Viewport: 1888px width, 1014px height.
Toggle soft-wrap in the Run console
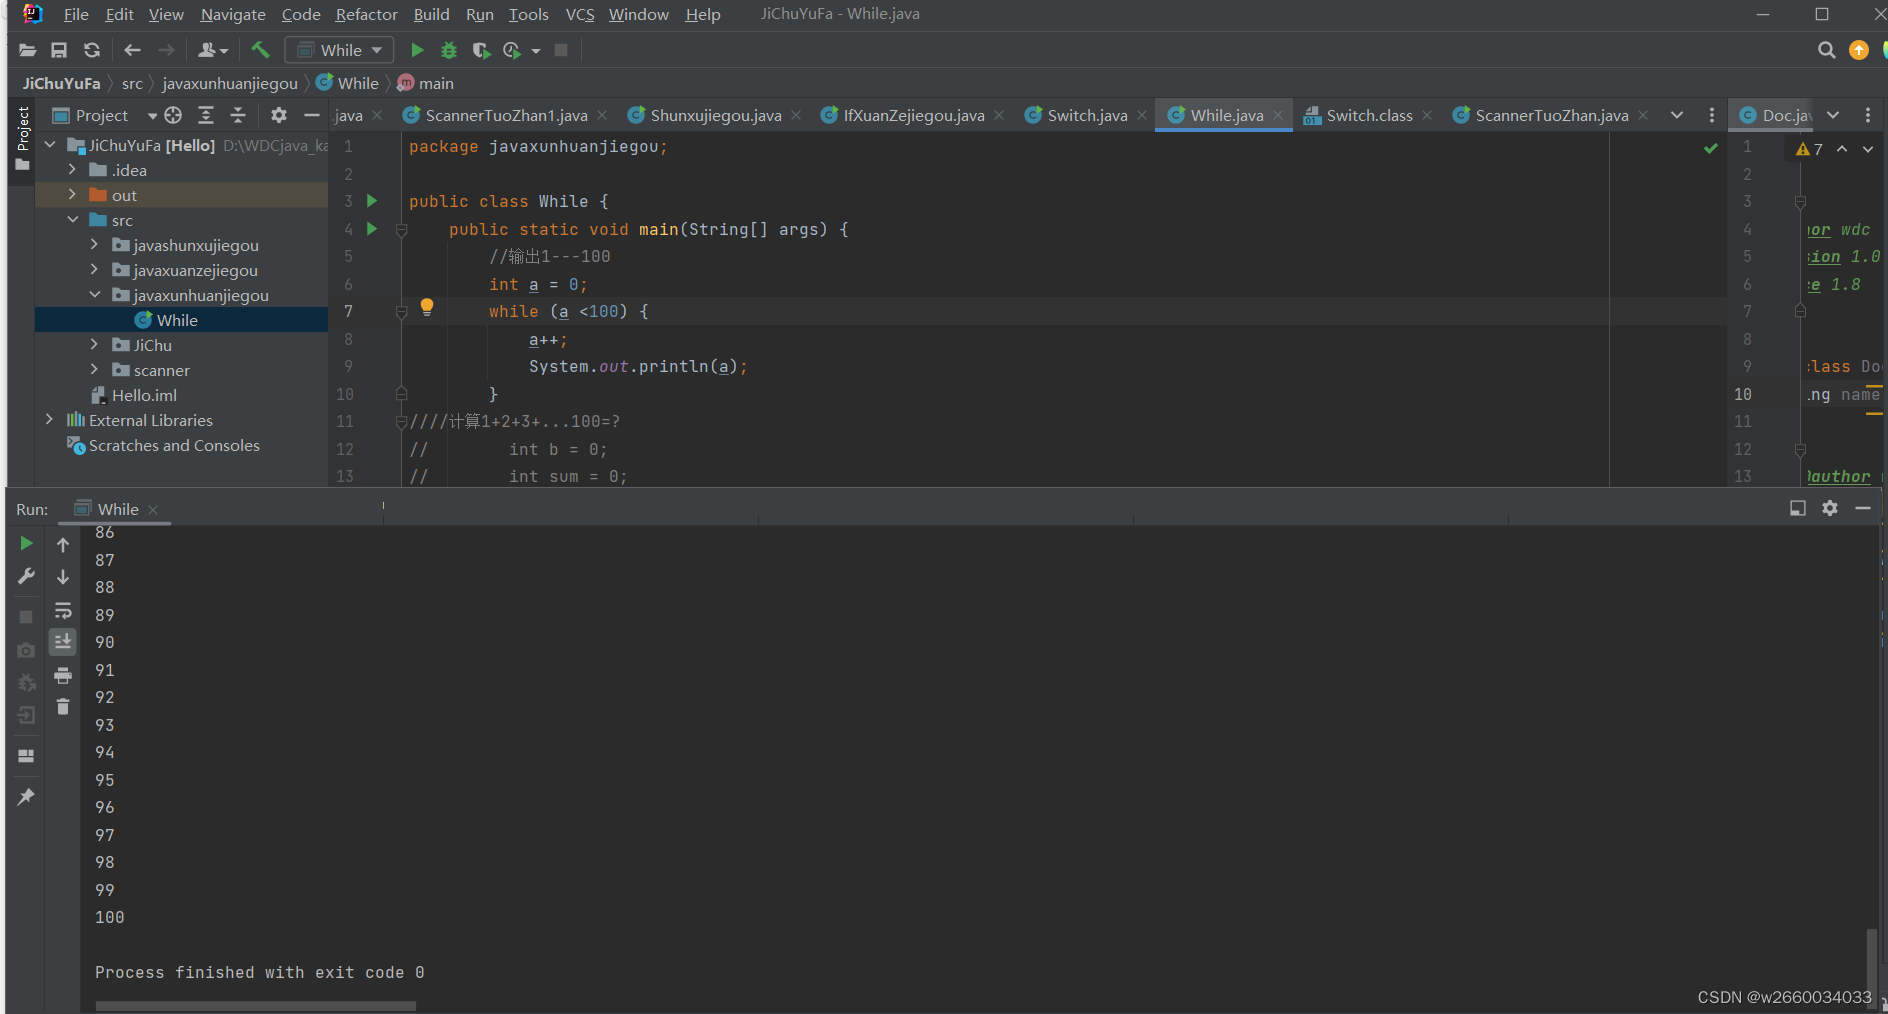click(x=63, y=611)
